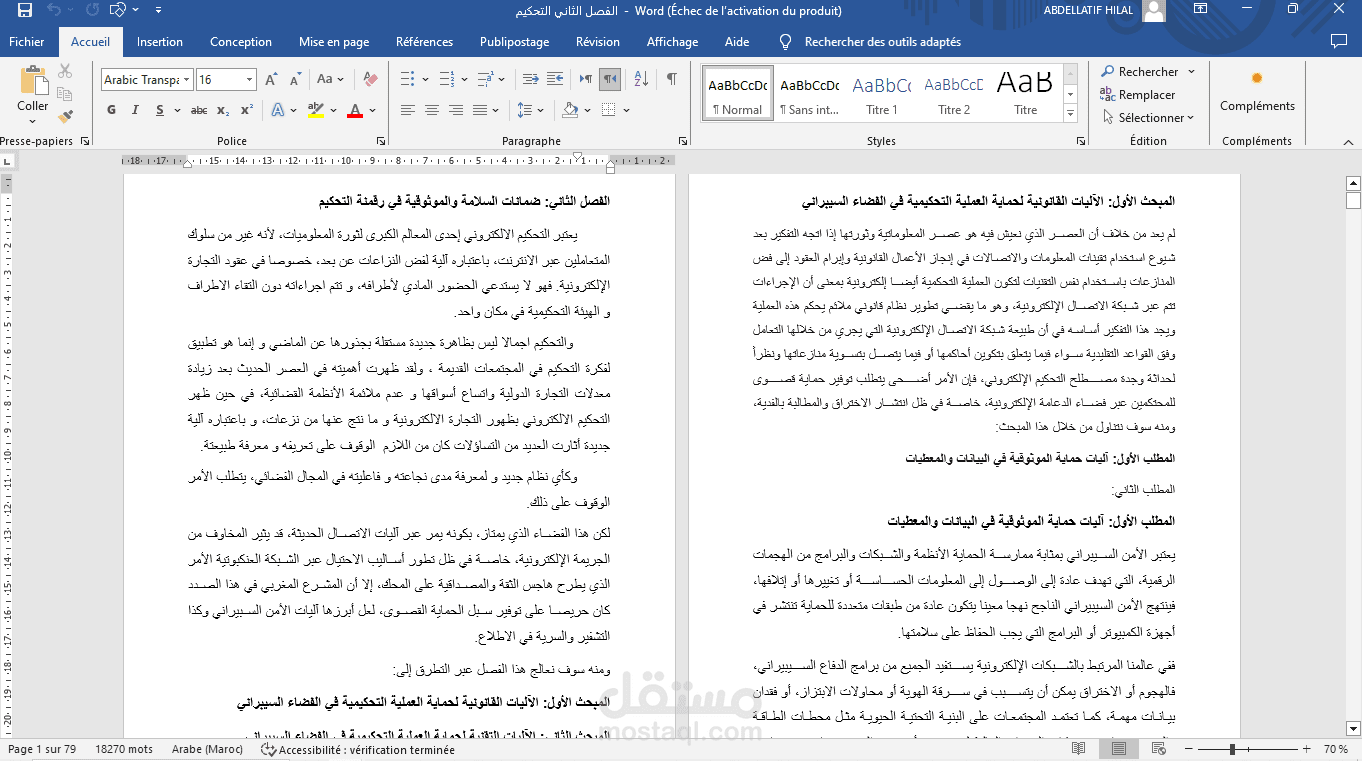Apply superscript formatting x²

coord(247,110)
